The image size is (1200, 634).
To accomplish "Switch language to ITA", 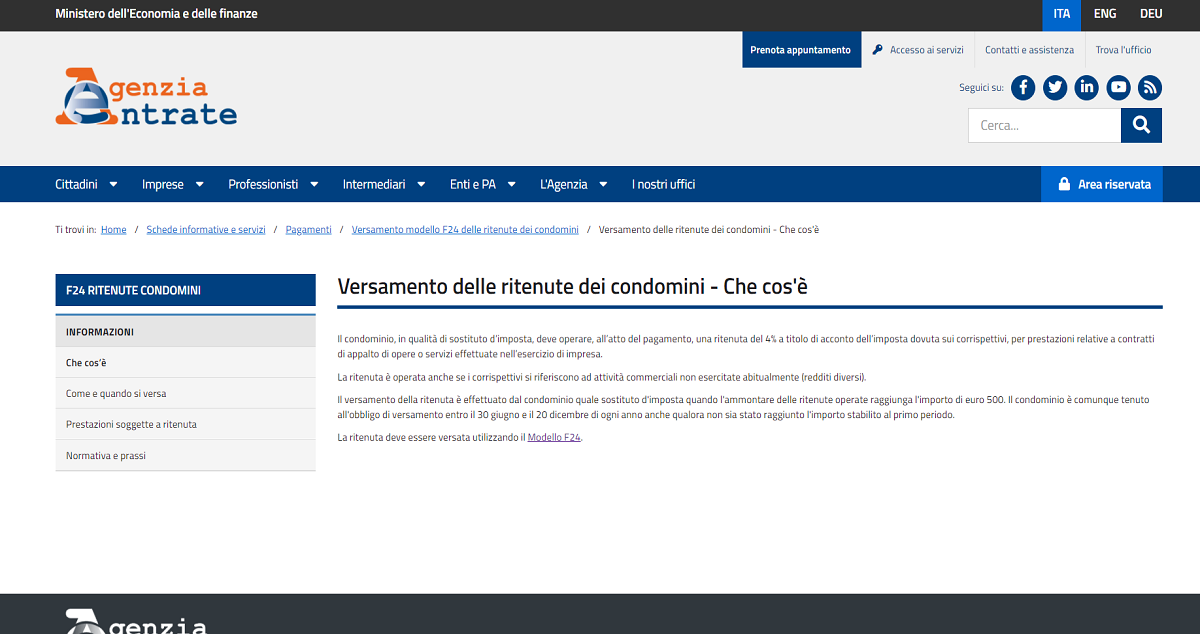I will 1062,14.
